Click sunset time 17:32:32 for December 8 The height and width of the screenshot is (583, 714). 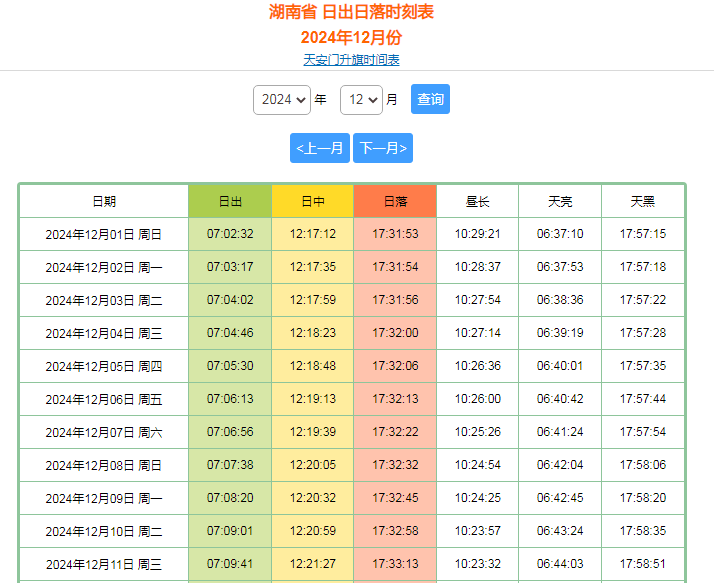click(x=395, y=465)
